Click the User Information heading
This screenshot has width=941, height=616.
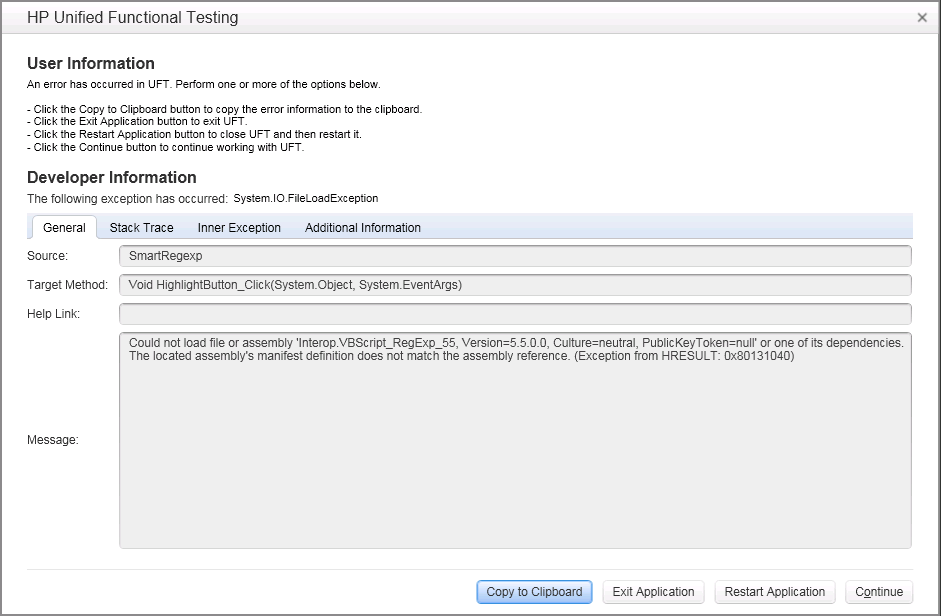[x=91, y=64]
